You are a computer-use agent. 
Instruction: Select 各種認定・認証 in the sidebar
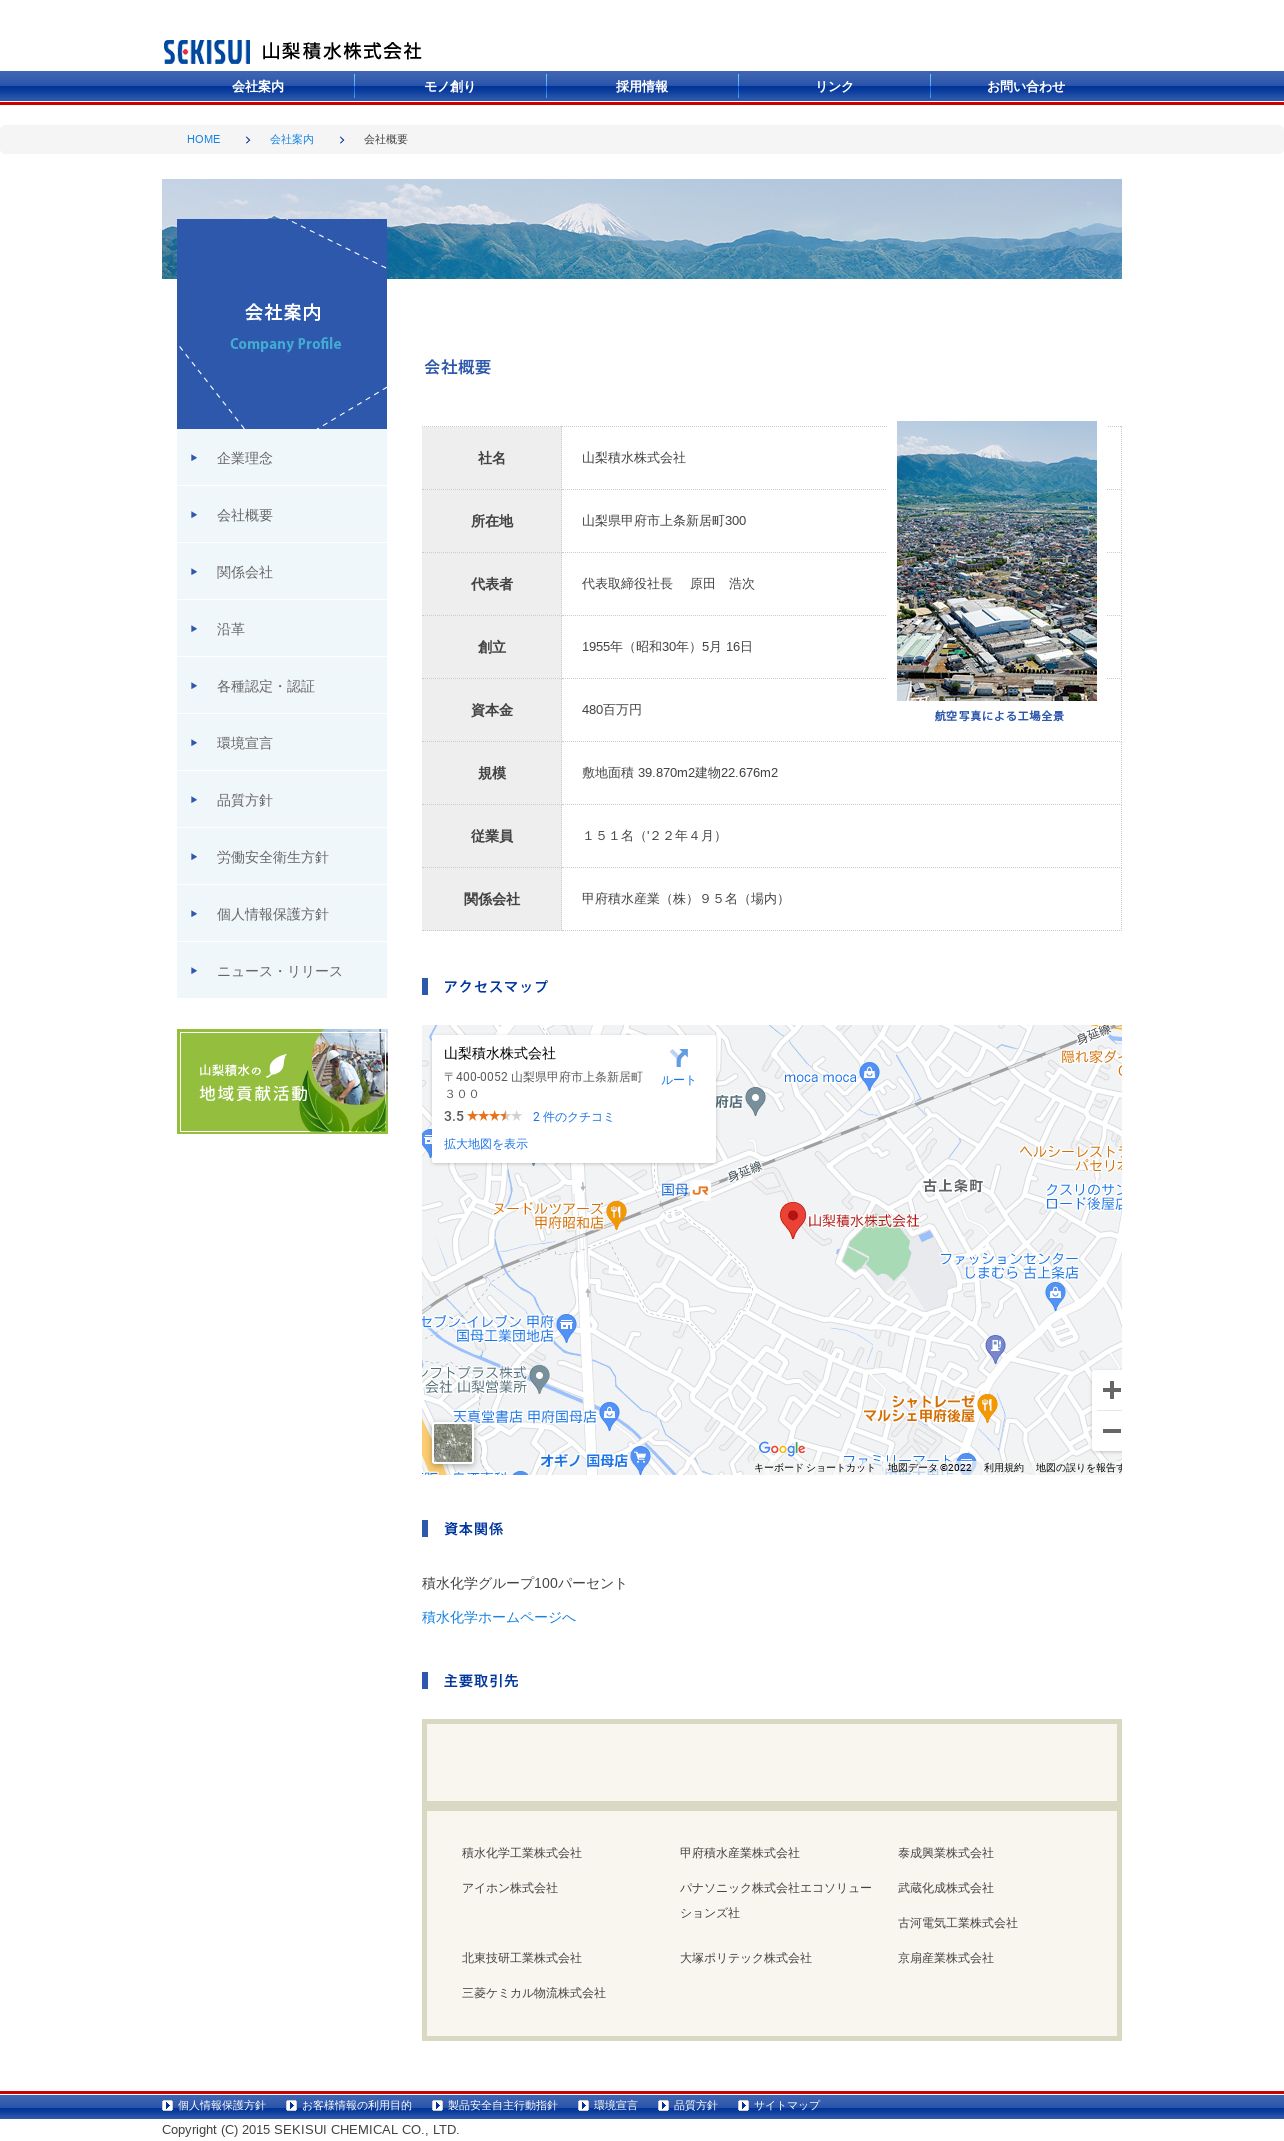(282, 686)
